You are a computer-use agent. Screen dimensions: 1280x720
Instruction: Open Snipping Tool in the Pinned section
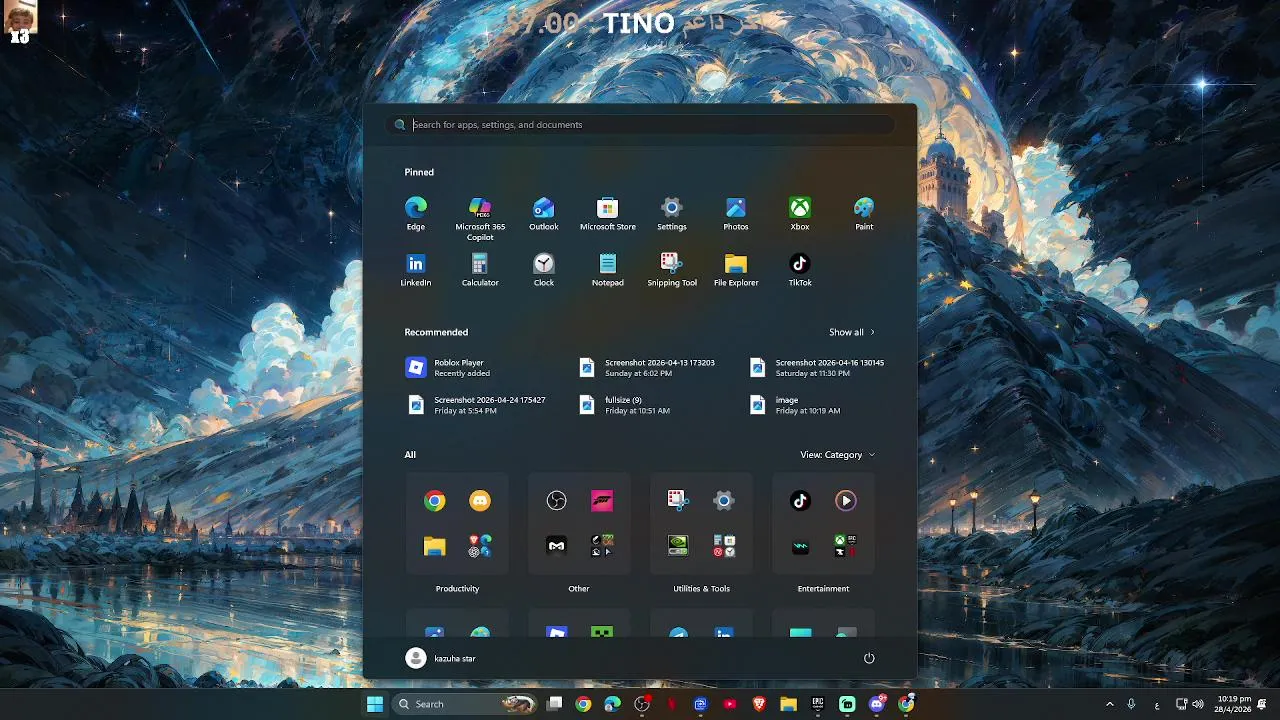(x=671, y=270)
